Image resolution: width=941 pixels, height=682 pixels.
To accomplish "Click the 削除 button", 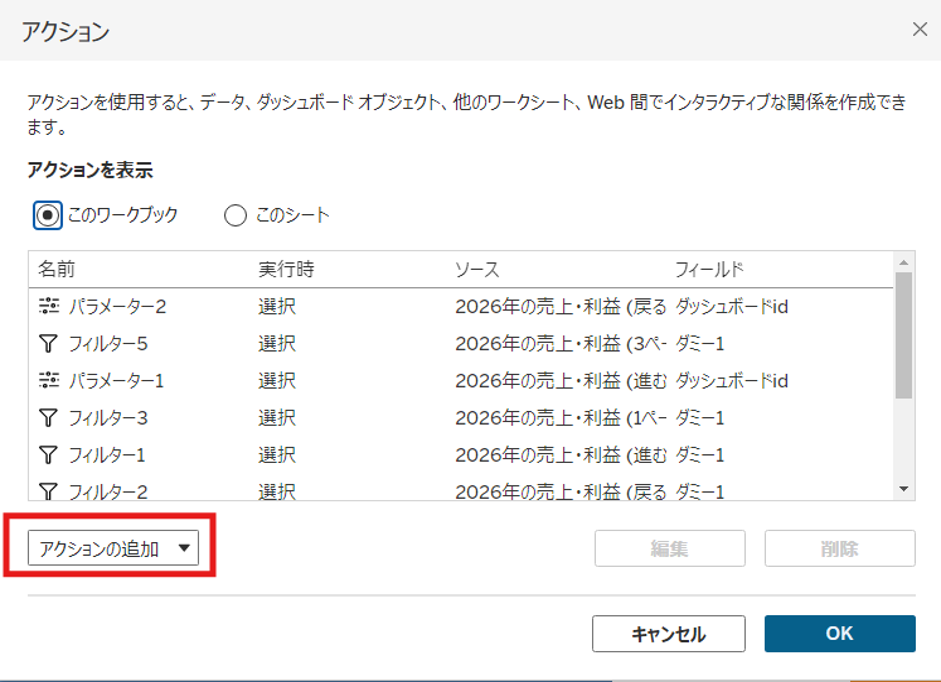I will [840, 548].
